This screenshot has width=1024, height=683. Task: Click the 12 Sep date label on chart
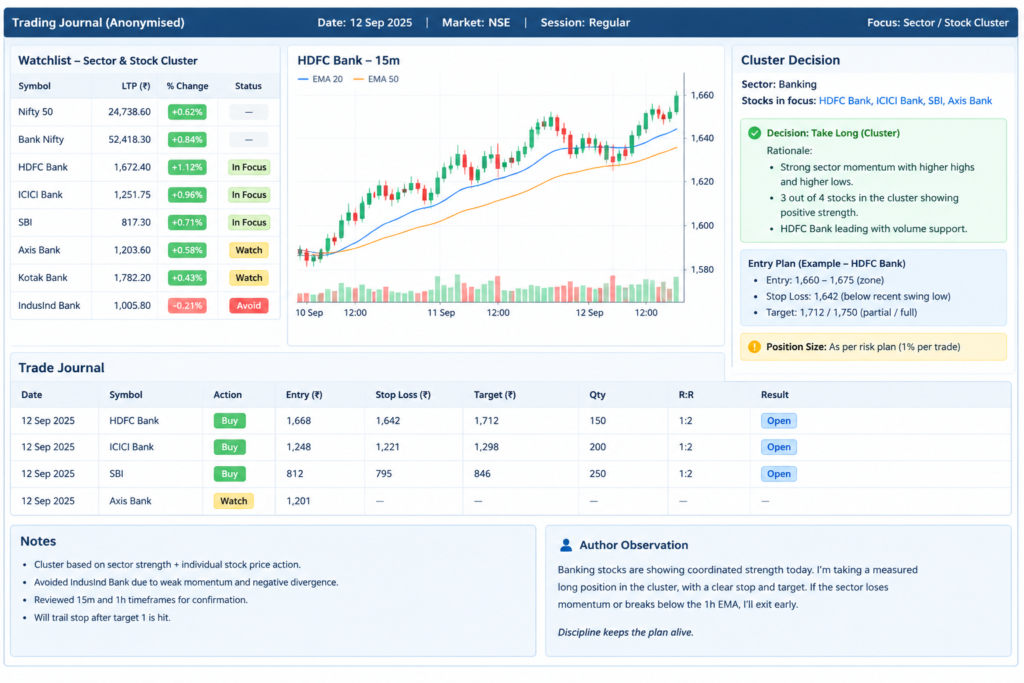589,313
